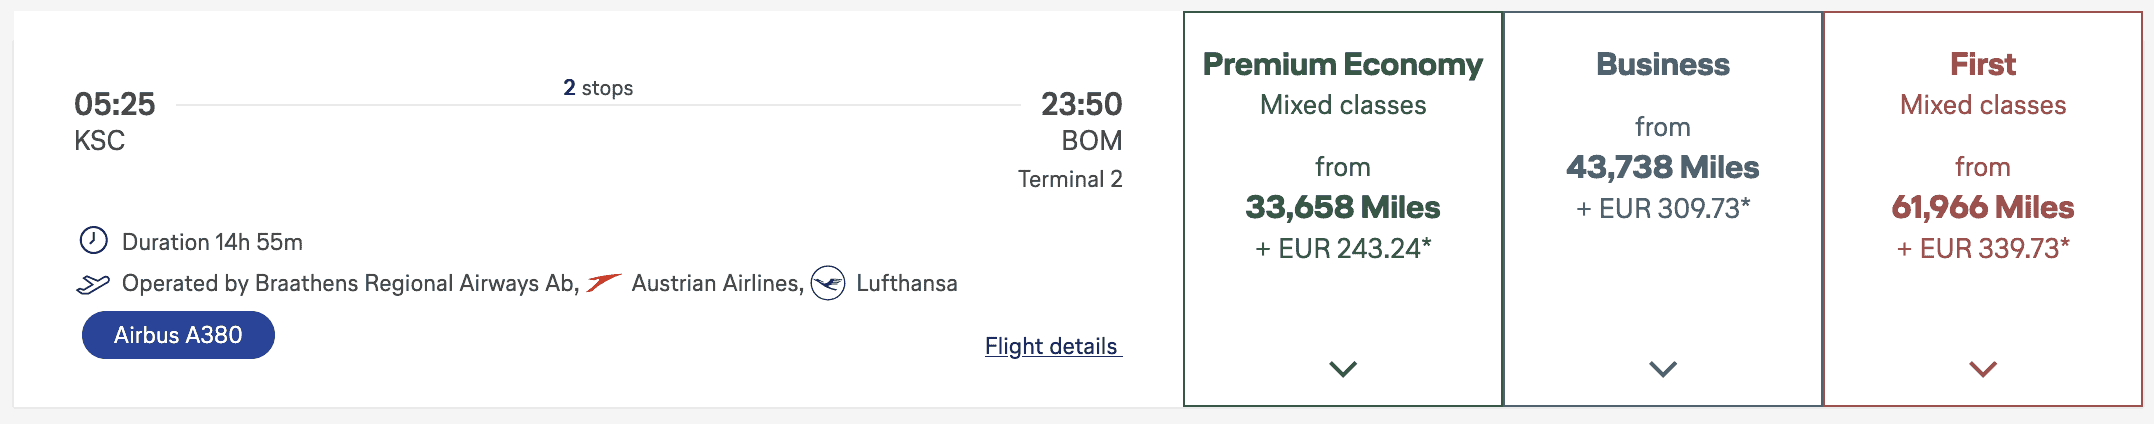
Task: Select the First fare heading
Action: 1983,64
